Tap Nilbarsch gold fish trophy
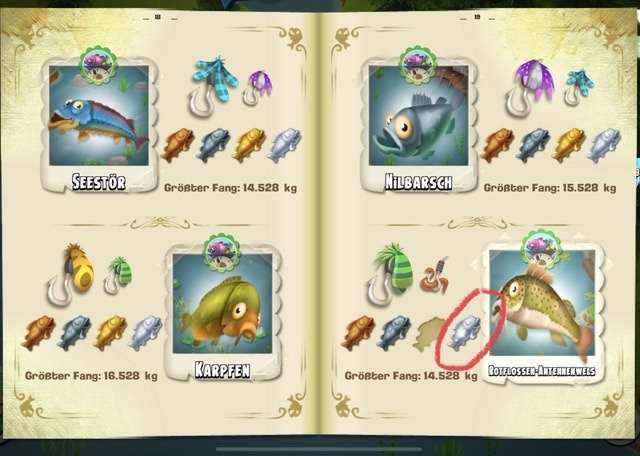The height and width of the screenshot is (456, 640). click(569, 145)
